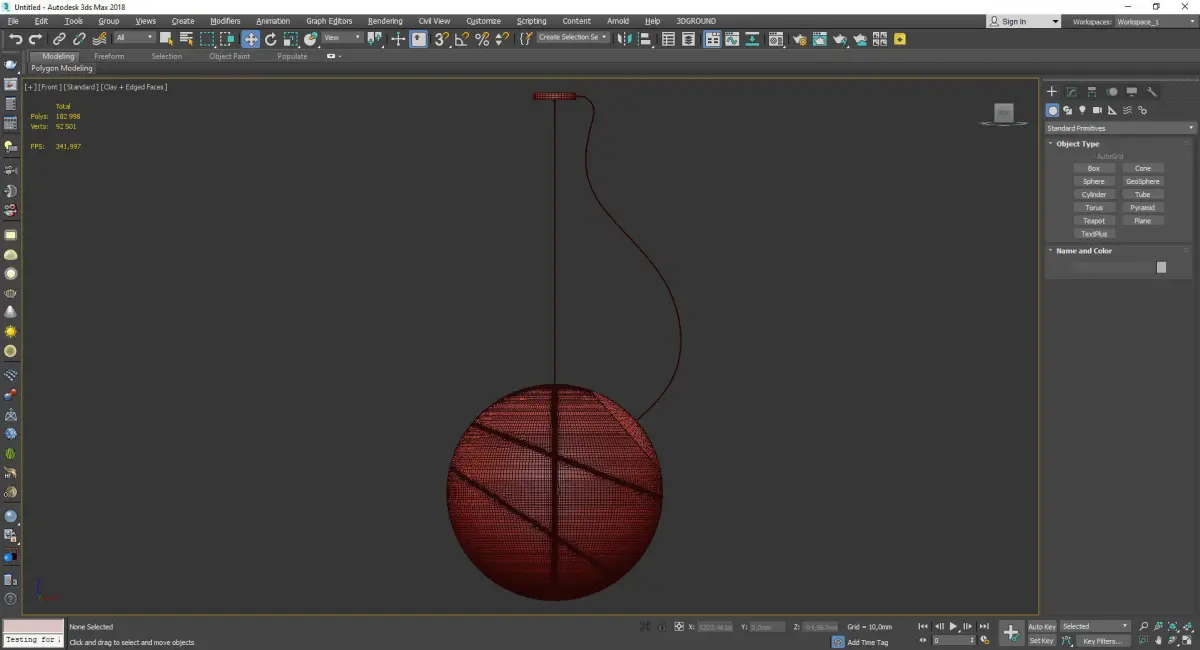Open the Rendered Frame Window icon

click(x=819, y=39)
